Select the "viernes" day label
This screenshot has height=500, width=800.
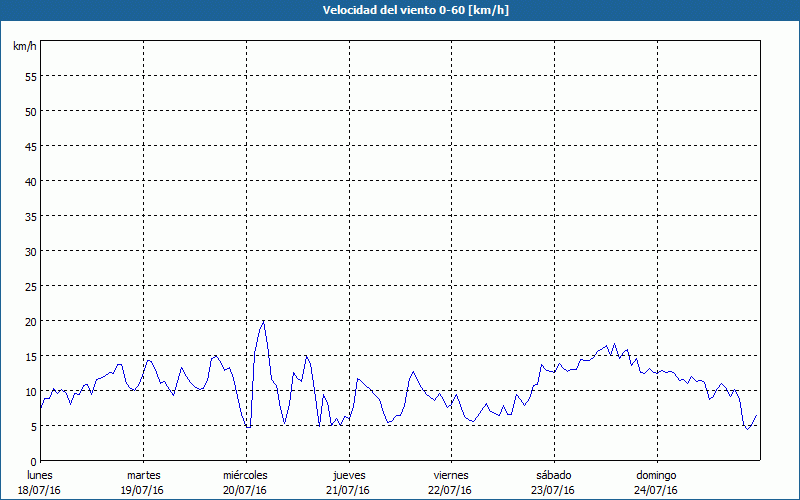450,475
